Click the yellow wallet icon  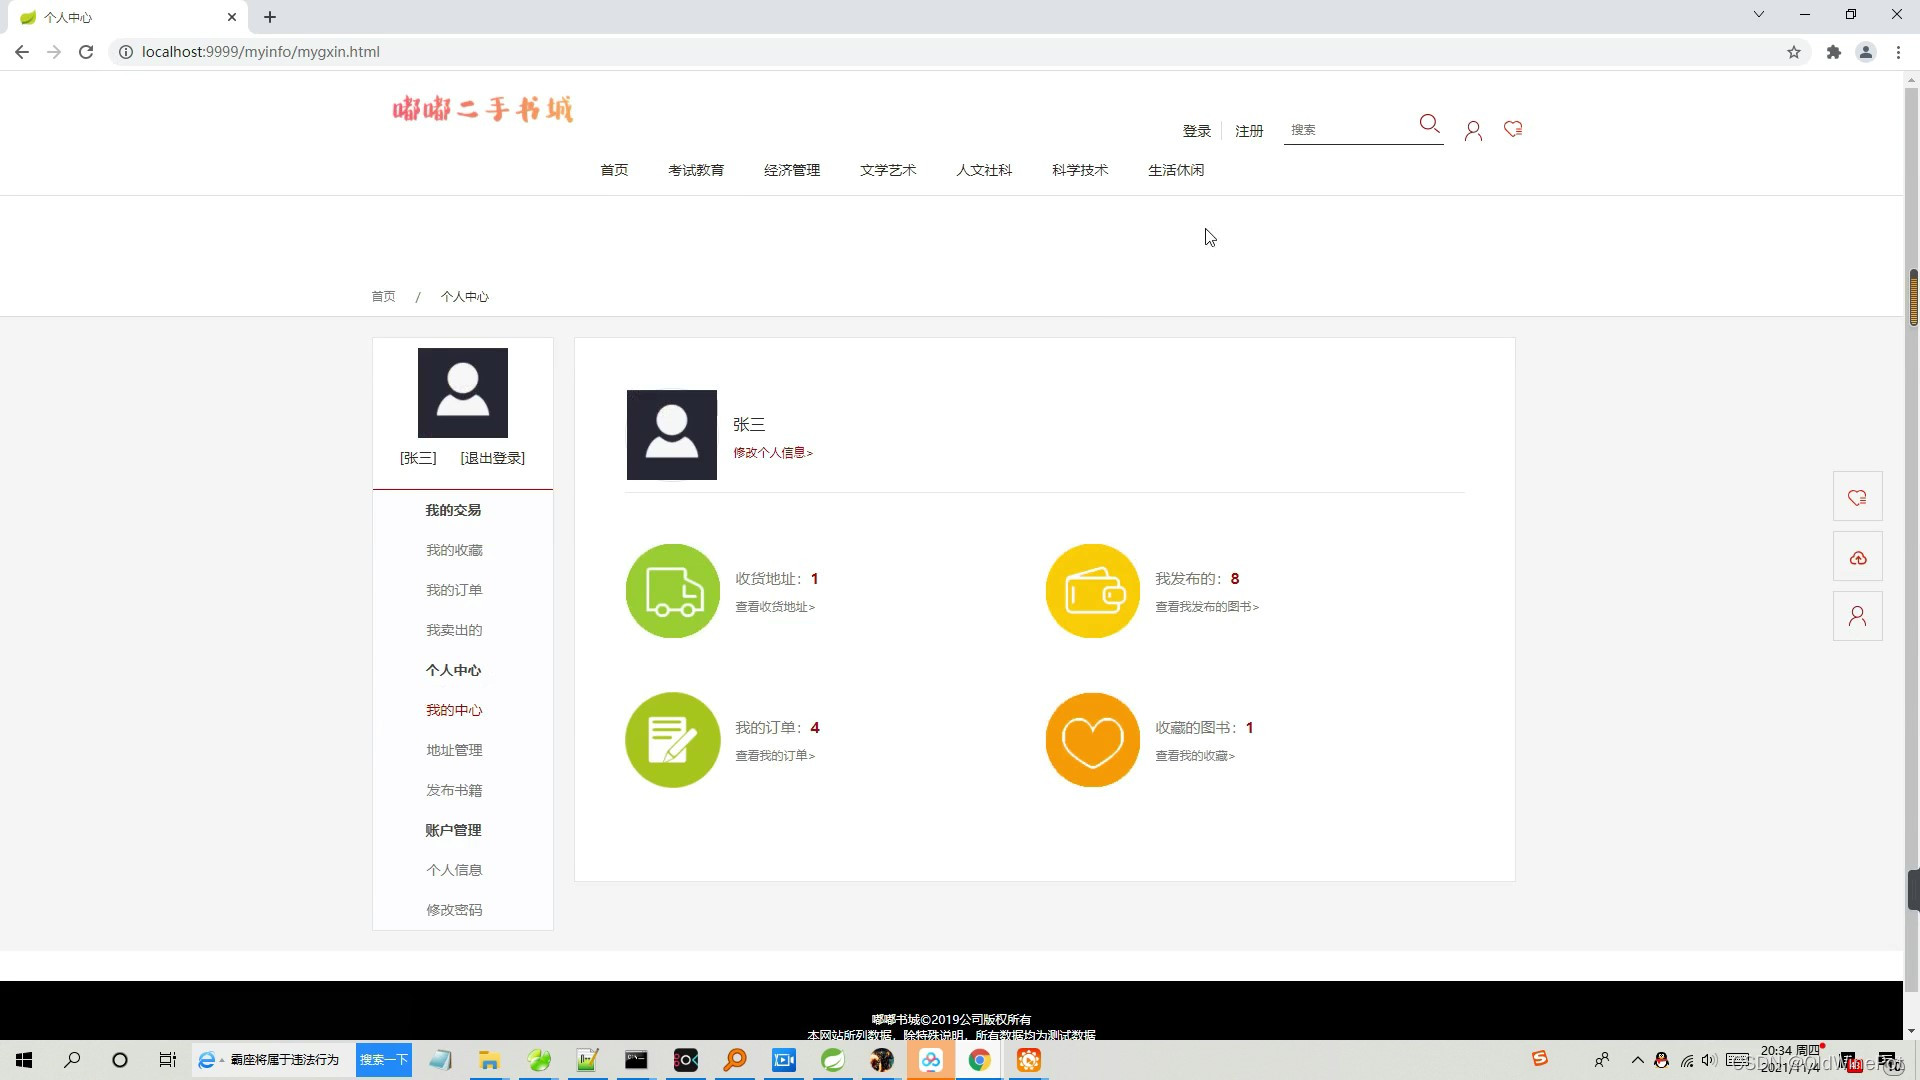1093,591
